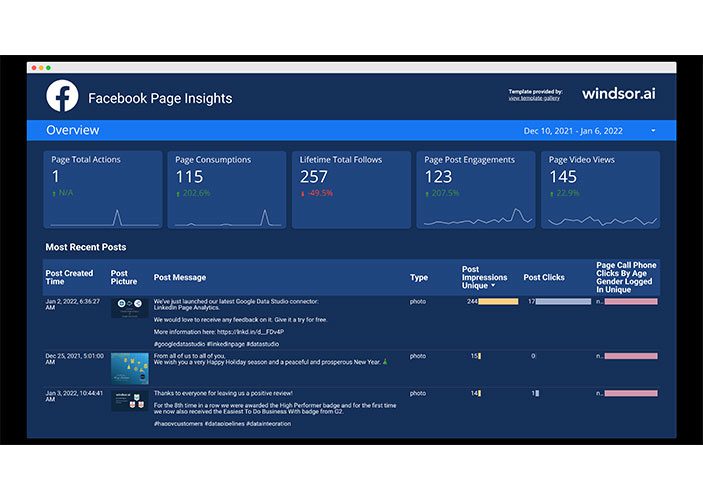Sort by Type column header
Screen dimensions: 703x500
419,277
